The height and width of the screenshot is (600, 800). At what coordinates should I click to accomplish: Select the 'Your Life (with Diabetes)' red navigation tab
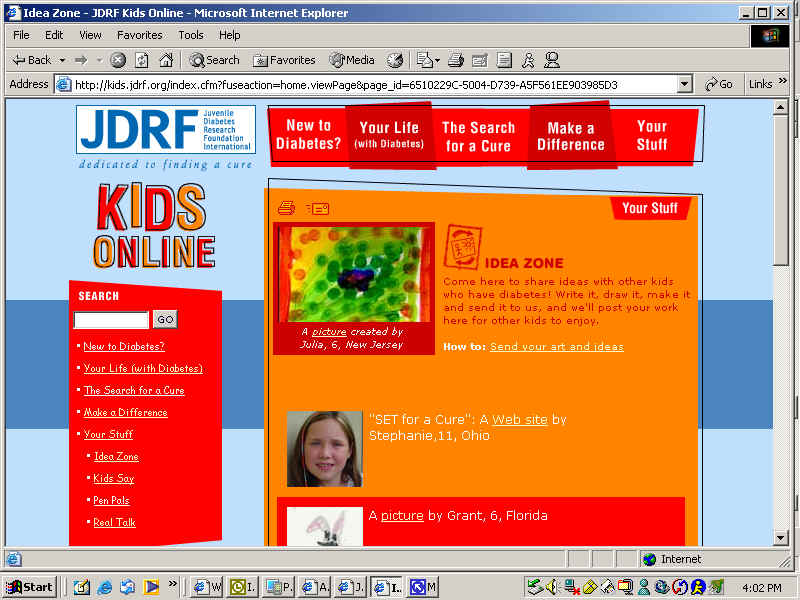389,135
